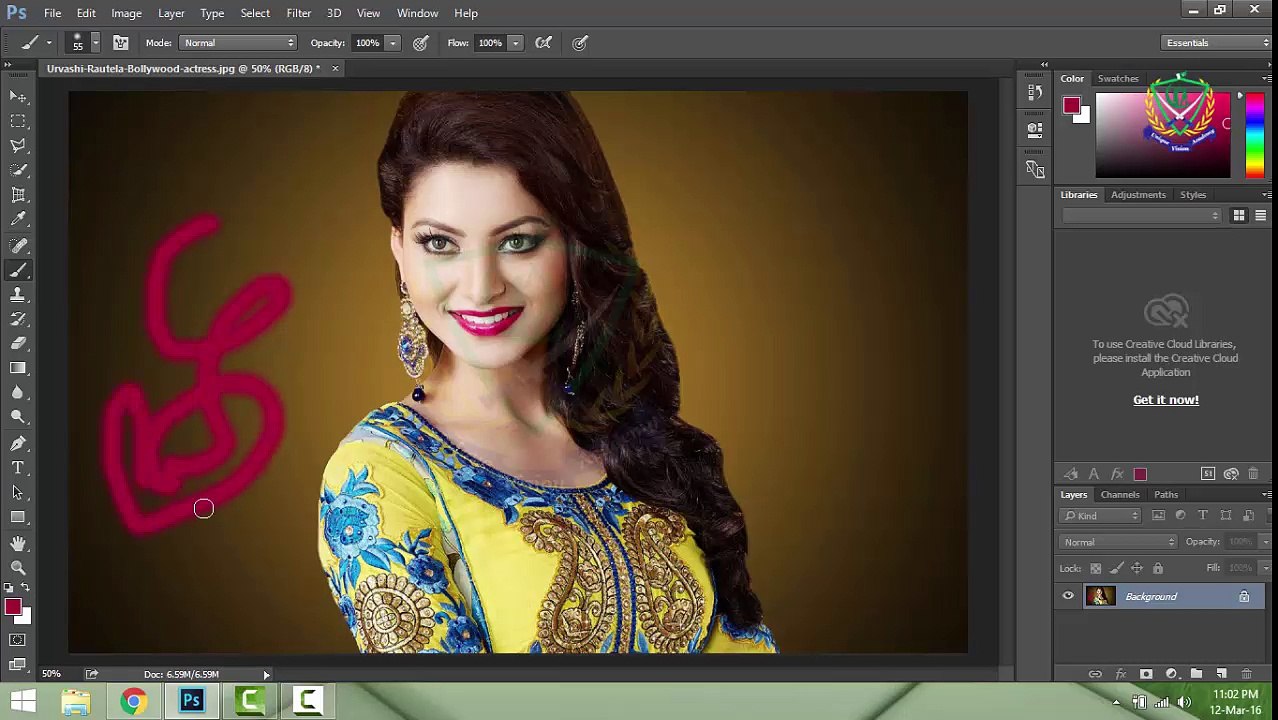Toggle lock position icon
Image resolution: width=1278 pixels, height=720 pixels.
click(1137, 568)
